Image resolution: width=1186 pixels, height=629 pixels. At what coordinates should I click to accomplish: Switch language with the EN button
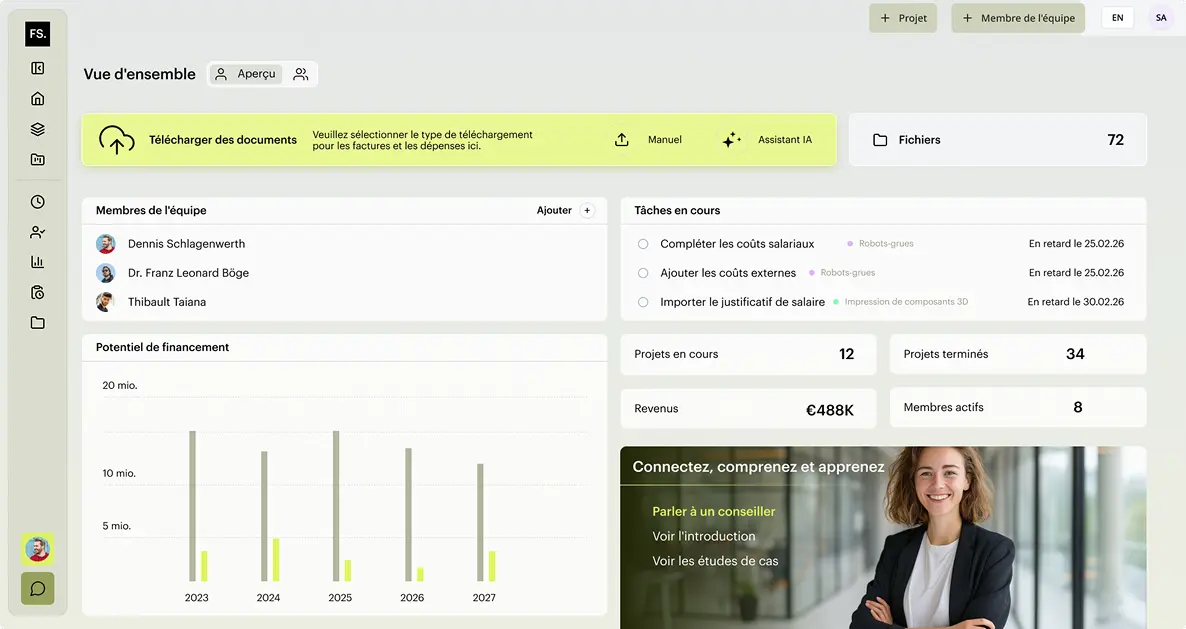tap(1118, 18)
